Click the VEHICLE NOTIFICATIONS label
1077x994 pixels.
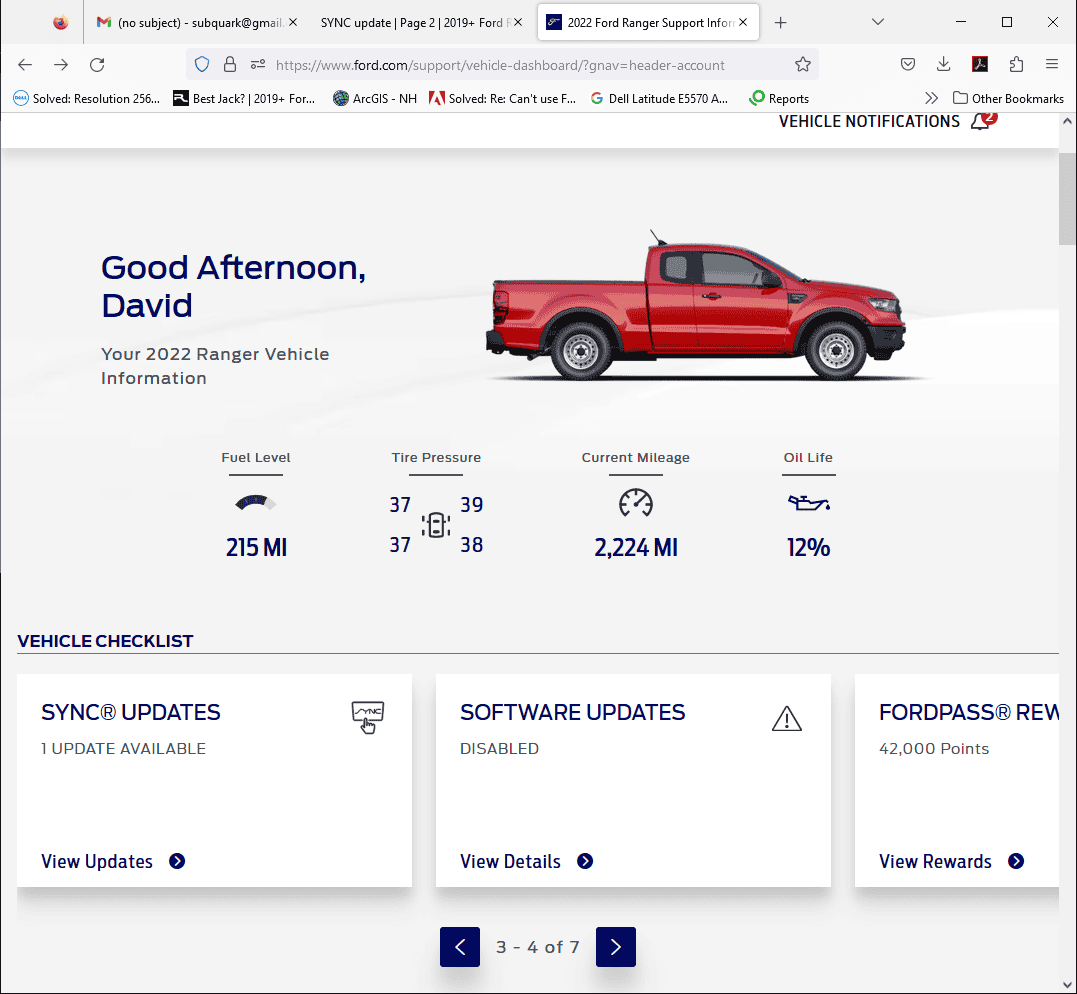[869, 122]
